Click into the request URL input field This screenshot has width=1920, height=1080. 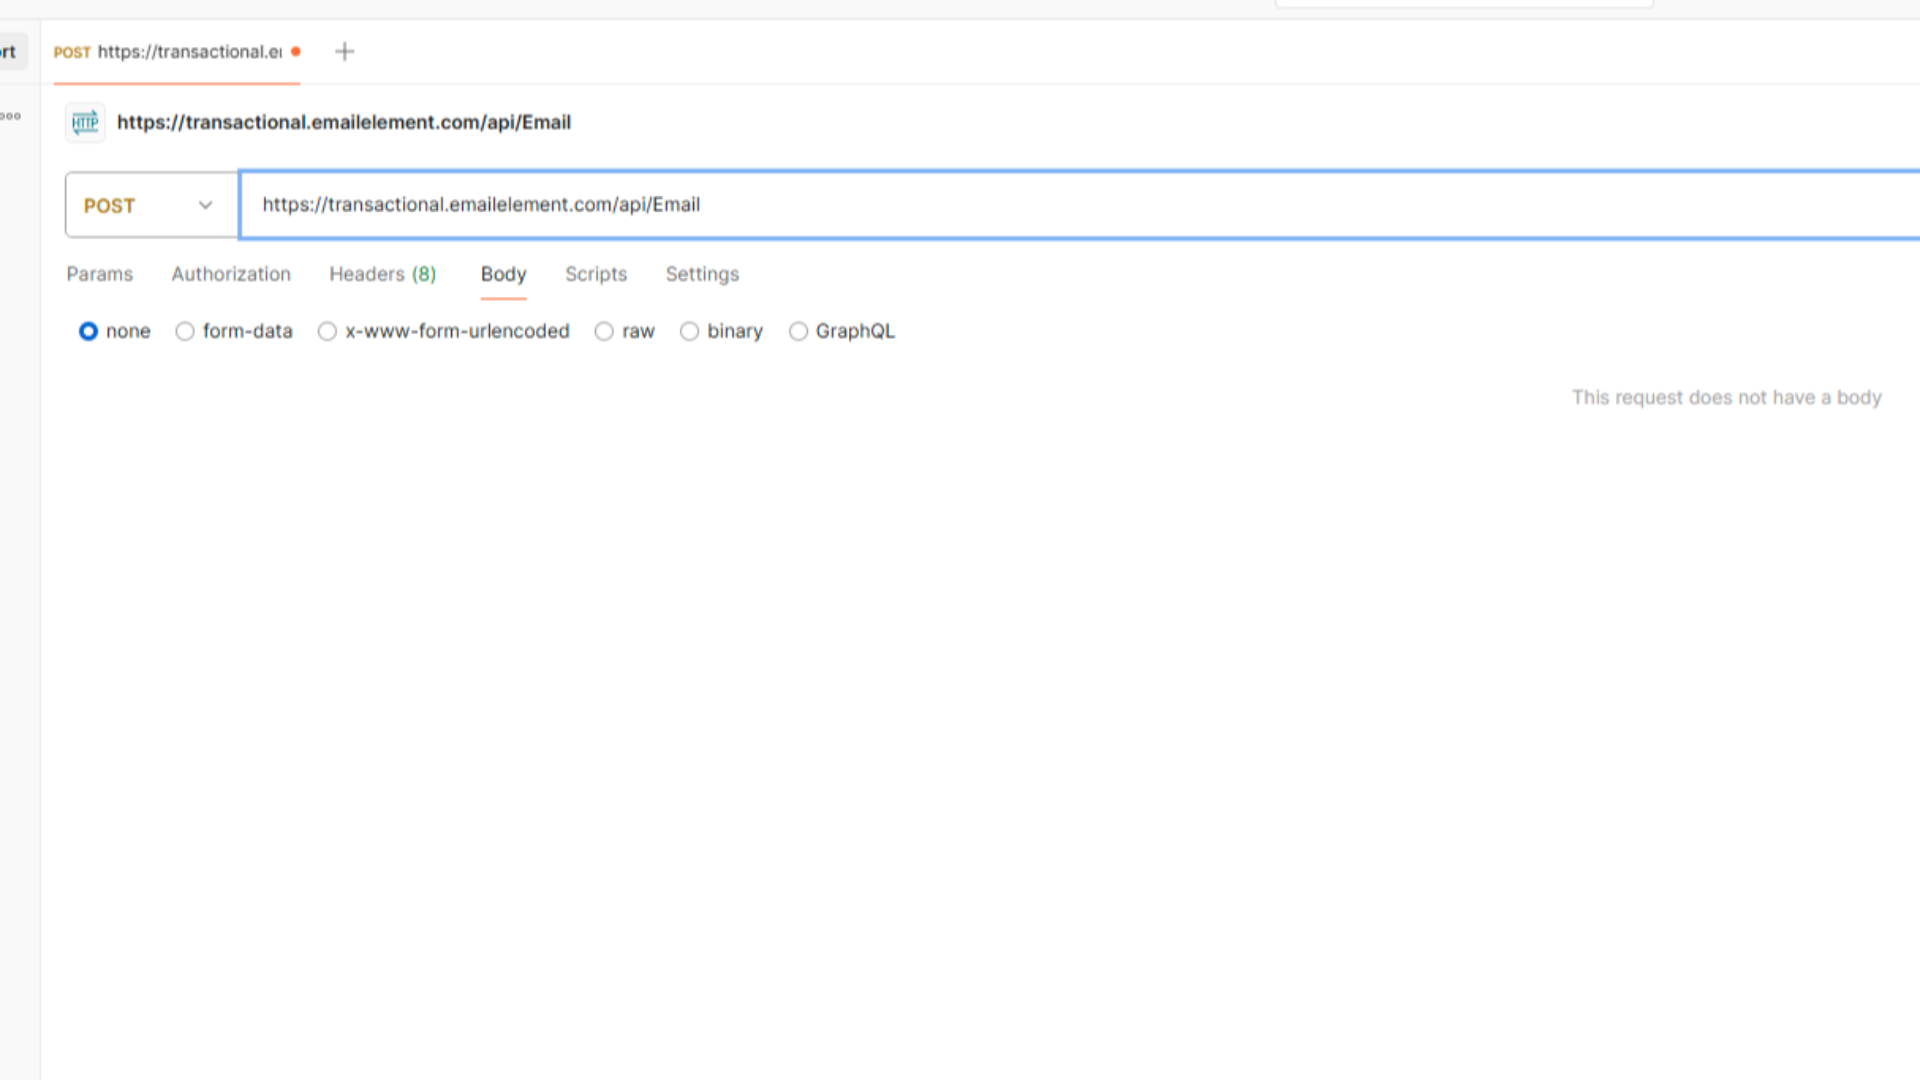[x=1080, y=205]
